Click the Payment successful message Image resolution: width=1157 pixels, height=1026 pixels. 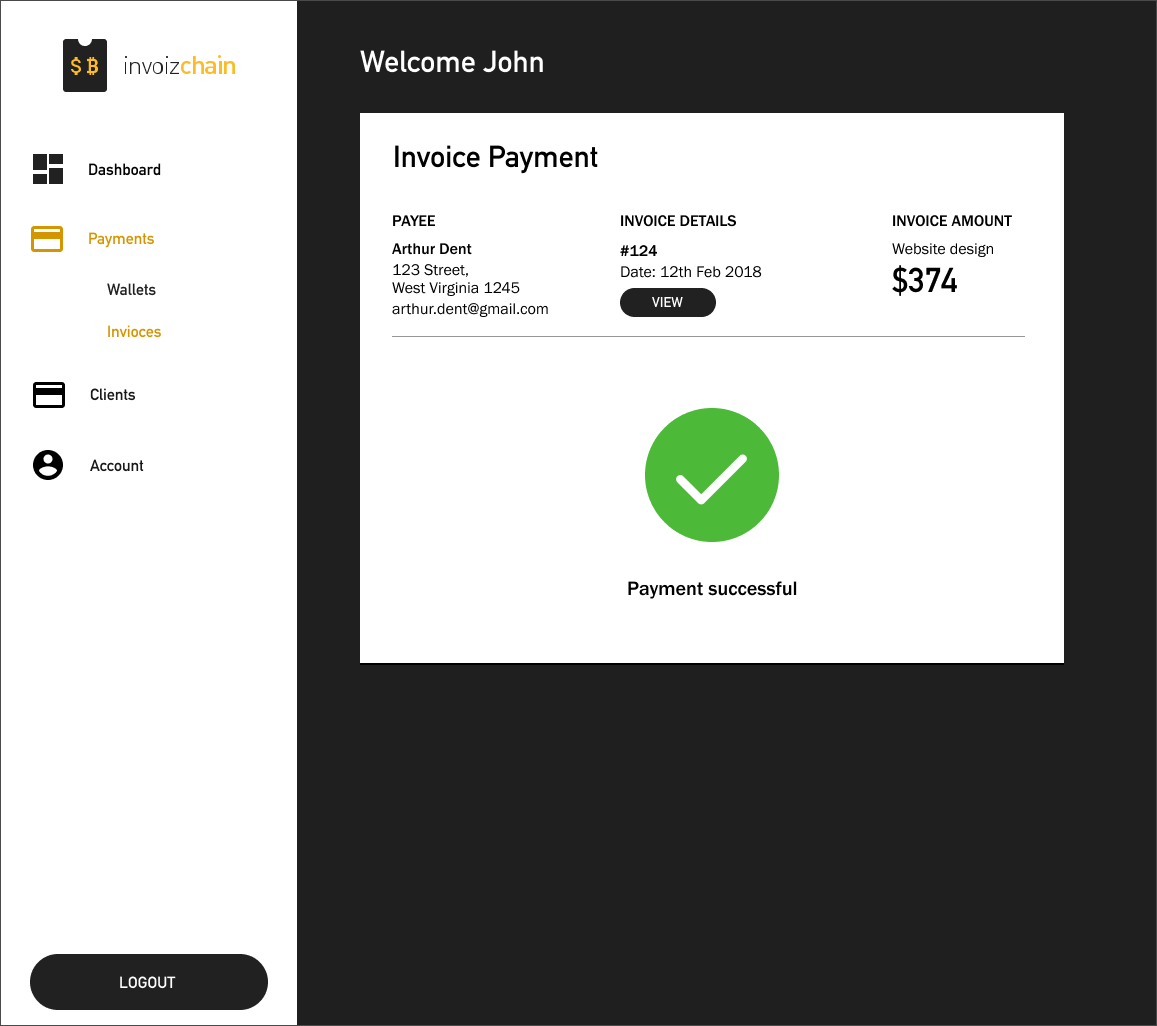(711, 589)
